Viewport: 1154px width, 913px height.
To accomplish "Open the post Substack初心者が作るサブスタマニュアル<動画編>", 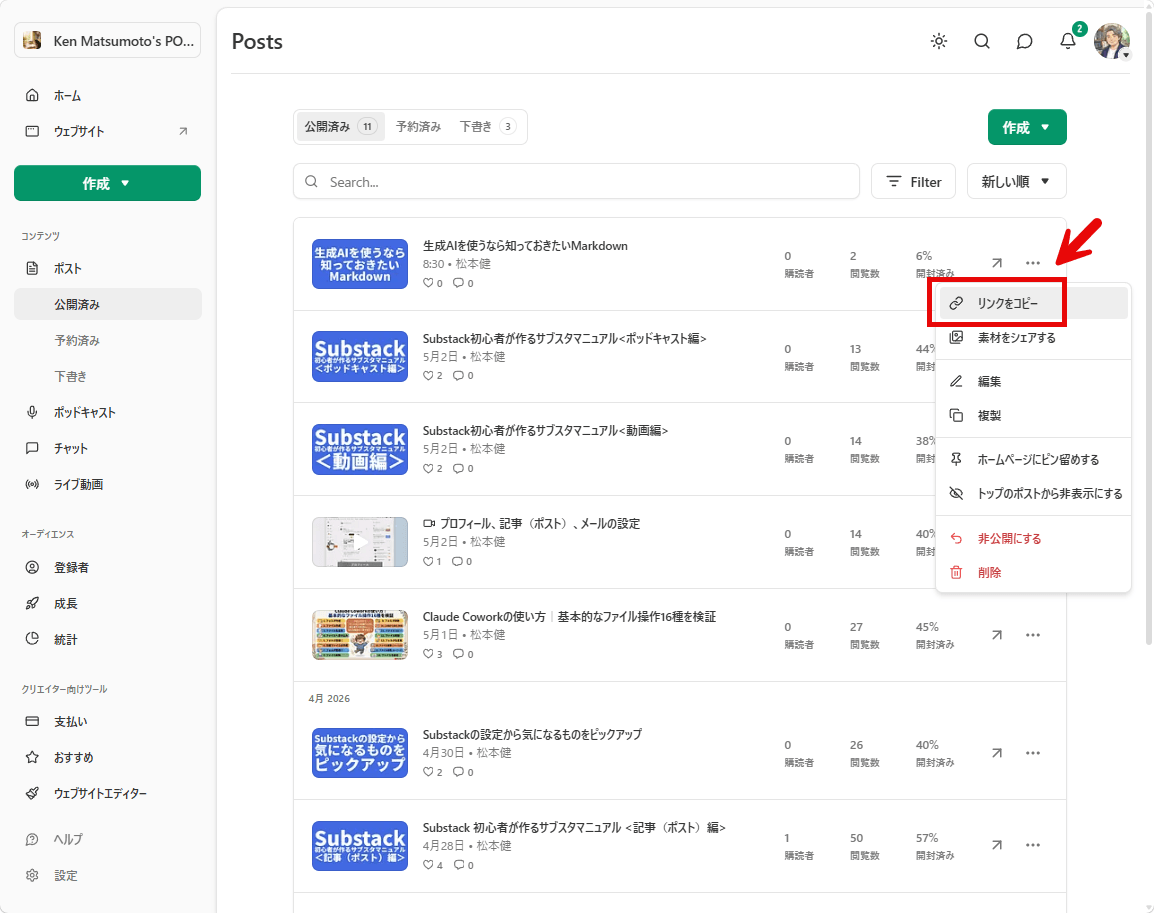I will point(545,430).
